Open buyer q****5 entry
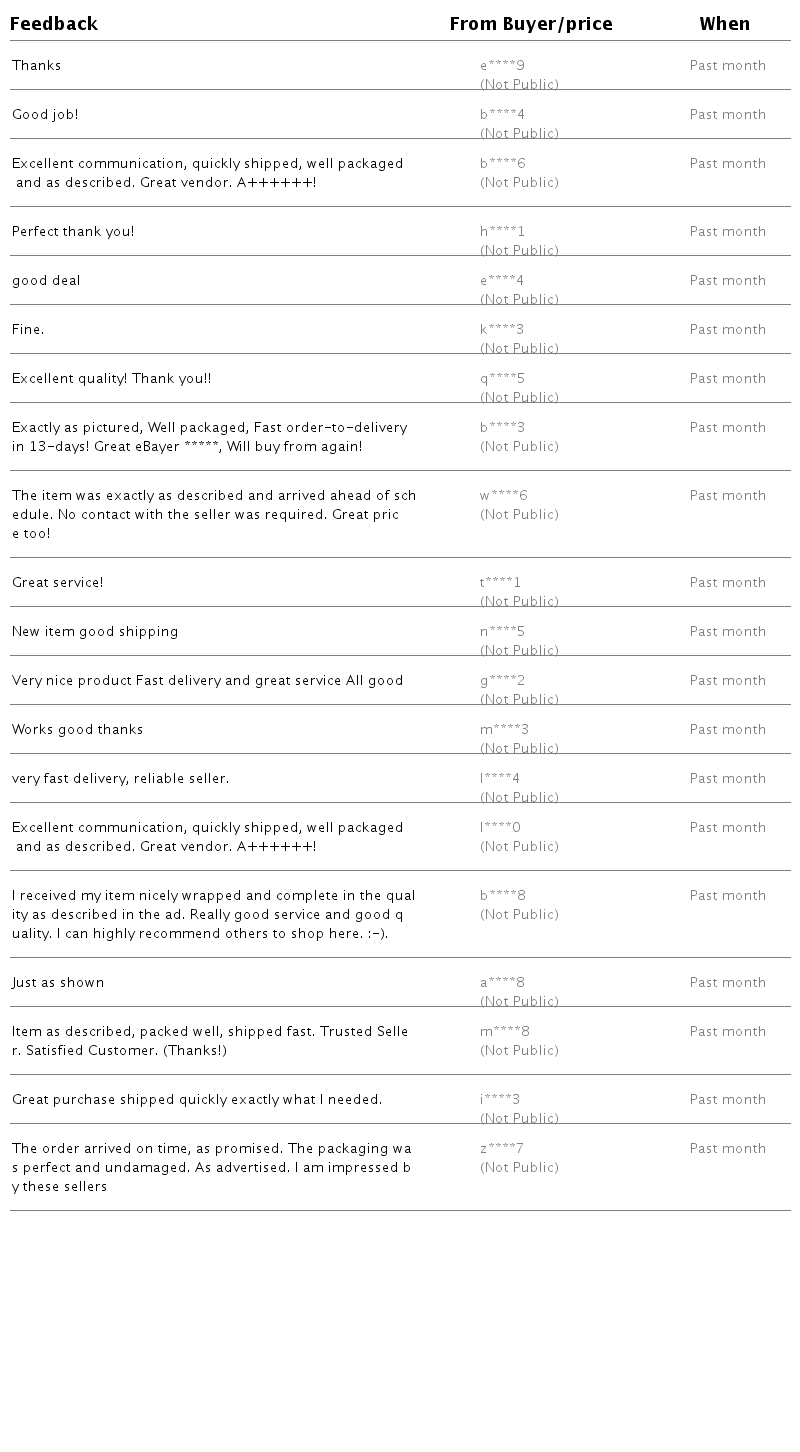This screenshot has width=800, height=1452. click(502, 379)
